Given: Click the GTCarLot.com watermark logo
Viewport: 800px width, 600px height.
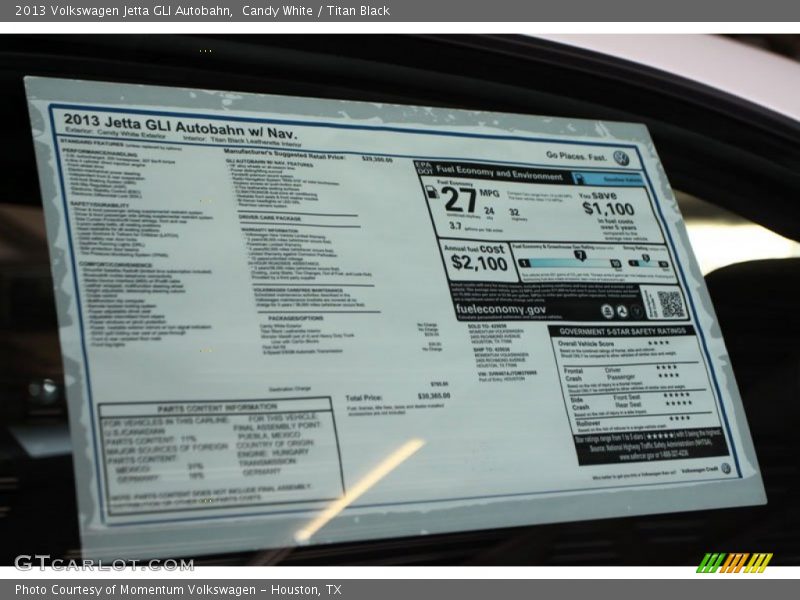Looking at the screenshot, I should tap(103, 563).
